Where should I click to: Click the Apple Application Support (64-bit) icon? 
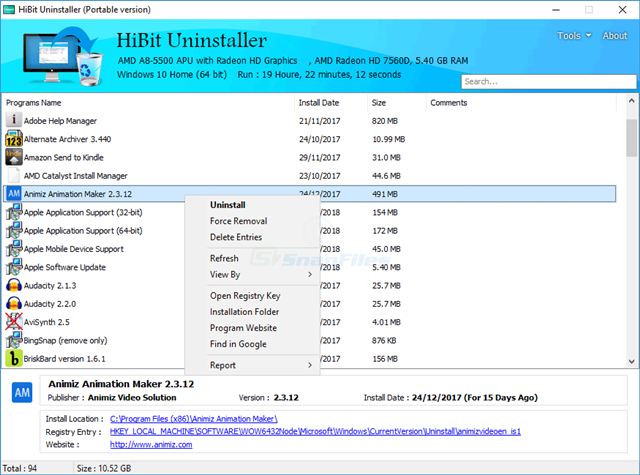[13, 230]
